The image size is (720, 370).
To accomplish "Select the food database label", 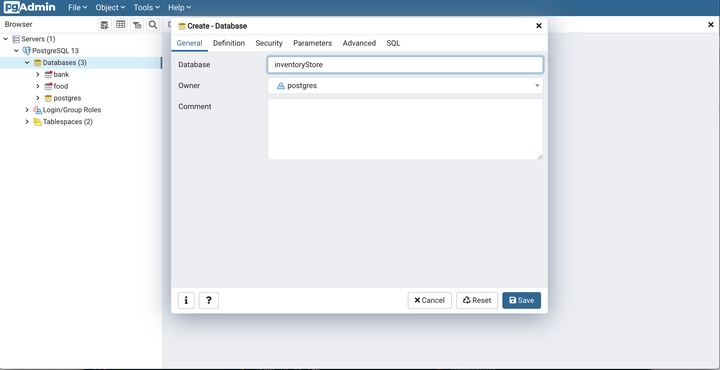I will [x=61, y=86].
